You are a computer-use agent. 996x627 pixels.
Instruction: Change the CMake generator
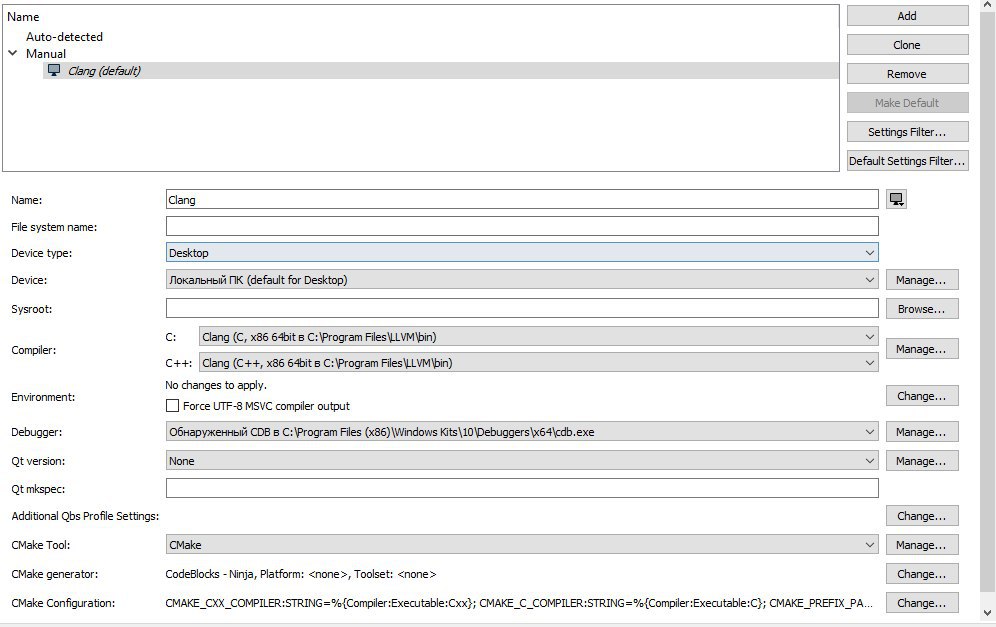pyautogui.click(x=922, y=574)
